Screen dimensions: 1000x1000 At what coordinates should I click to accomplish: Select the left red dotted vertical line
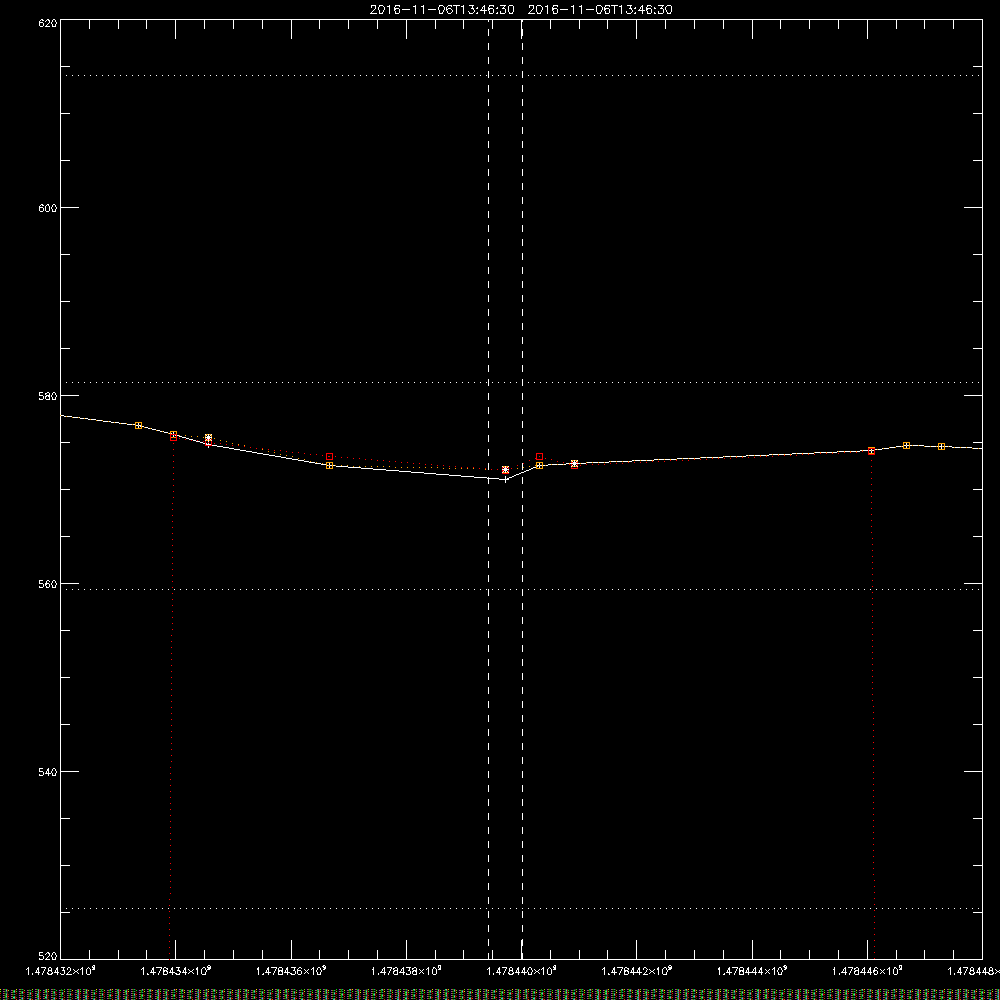172,702
